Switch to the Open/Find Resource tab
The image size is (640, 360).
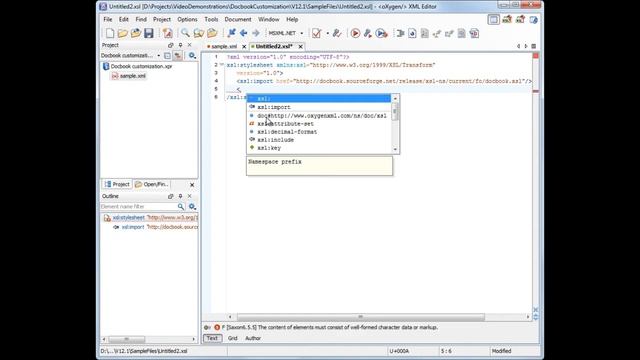[x=151, y=184]
